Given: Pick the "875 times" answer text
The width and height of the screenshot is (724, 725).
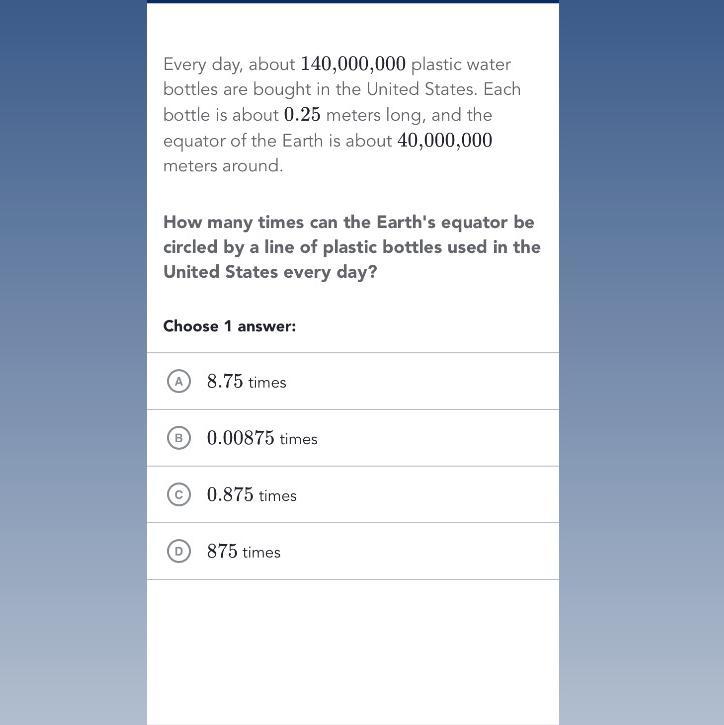Looking at the screenshot, I should point(244,551).
